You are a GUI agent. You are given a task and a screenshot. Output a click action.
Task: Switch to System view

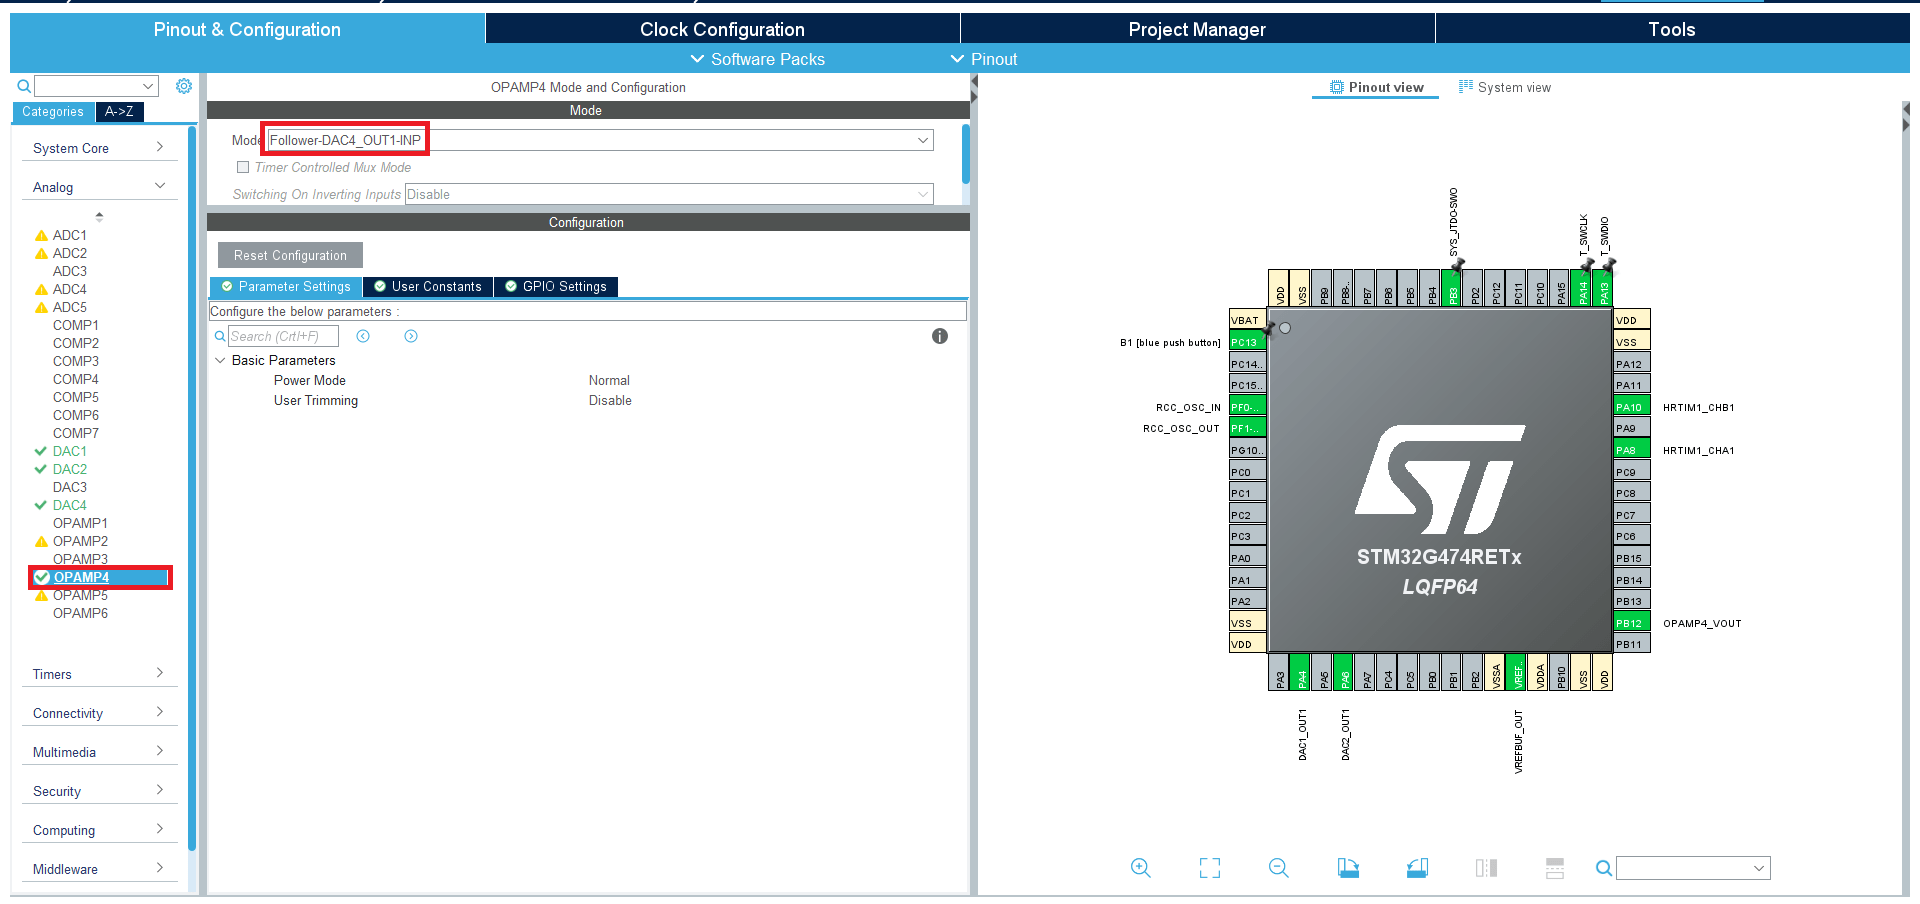[x=1505, y=87]
